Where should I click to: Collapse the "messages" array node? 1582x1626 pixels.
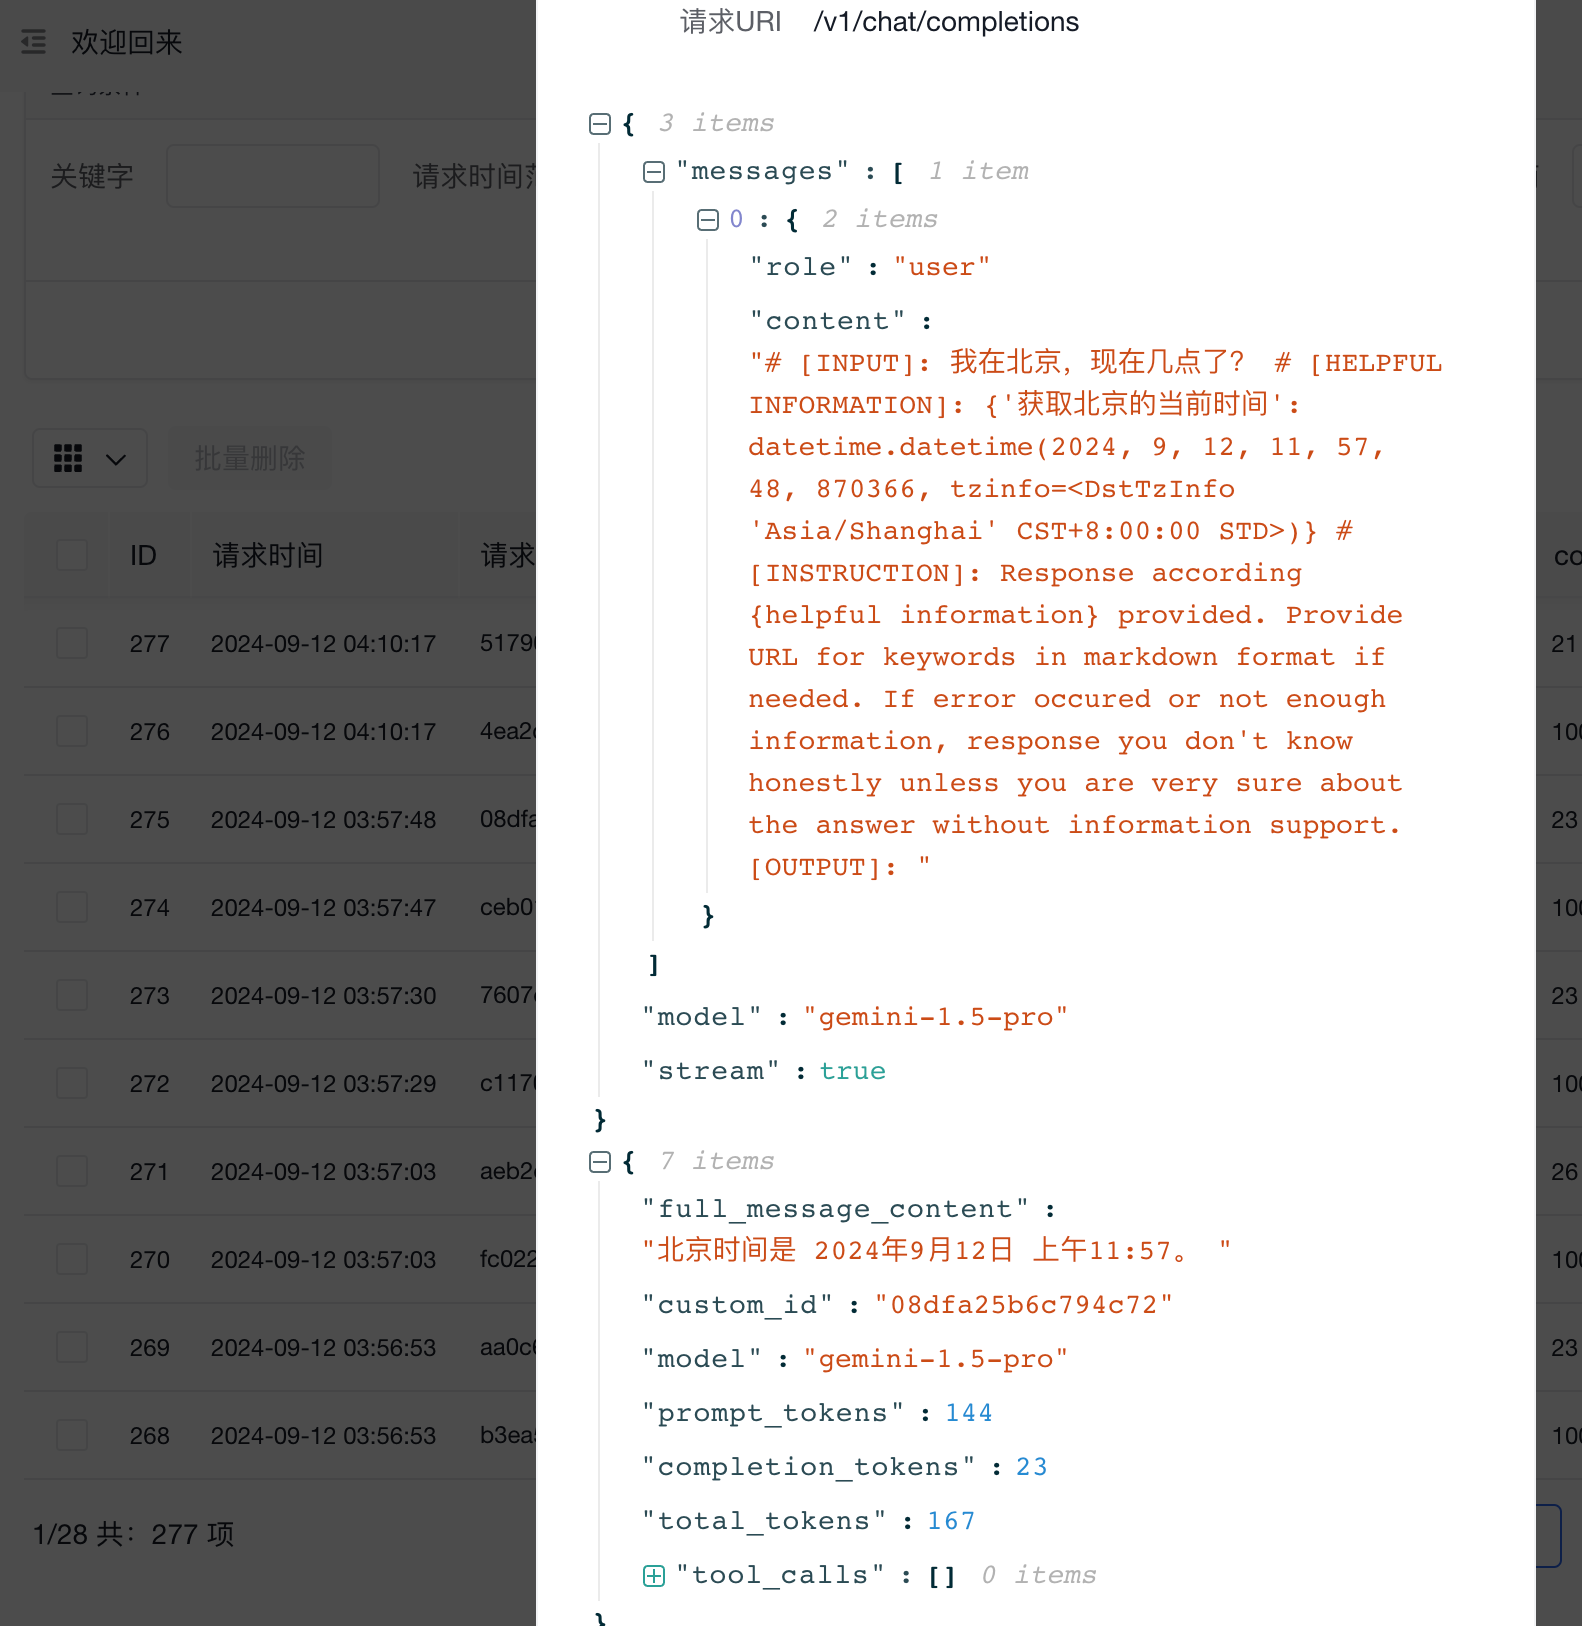654,172
